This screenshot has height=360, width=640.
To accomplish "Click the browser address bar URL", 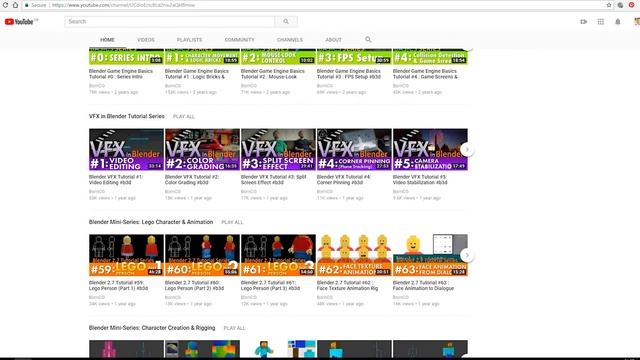I will point(124,5).
